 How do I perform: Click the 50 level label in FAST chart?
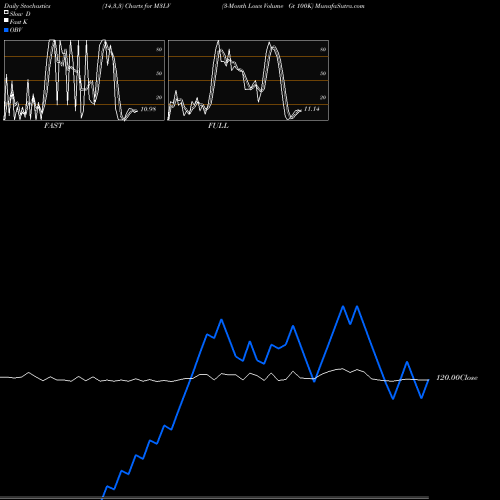pos(159,73)
